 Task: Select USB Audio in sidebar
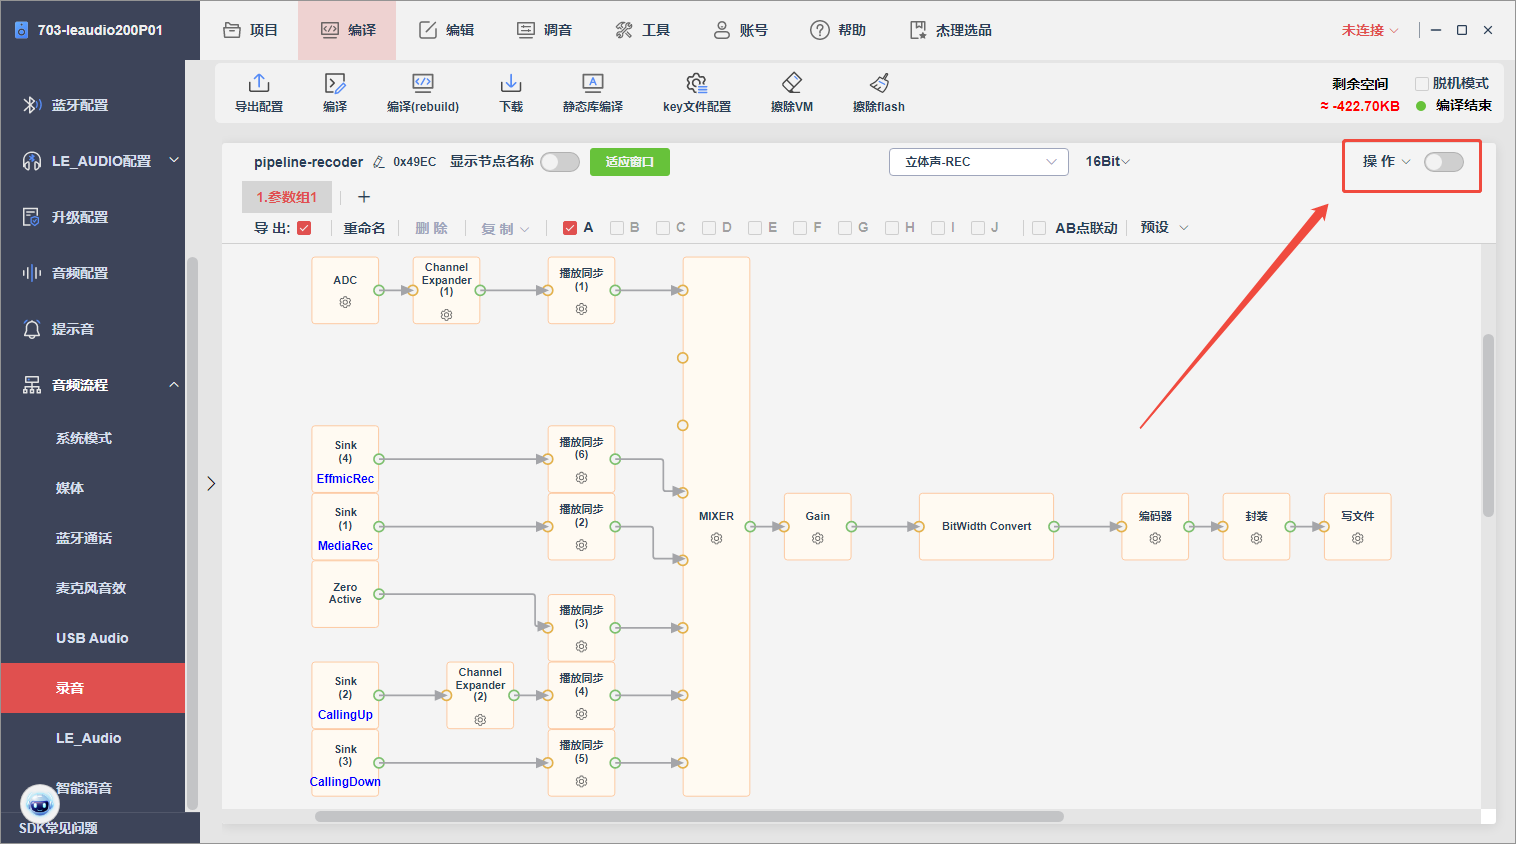coord(93,638)
